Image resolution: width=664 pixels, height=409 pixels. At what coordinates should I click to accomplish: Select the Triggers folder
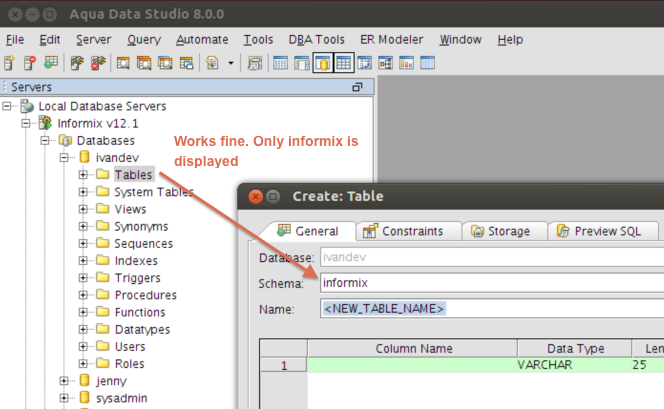(x=138, y=278)
